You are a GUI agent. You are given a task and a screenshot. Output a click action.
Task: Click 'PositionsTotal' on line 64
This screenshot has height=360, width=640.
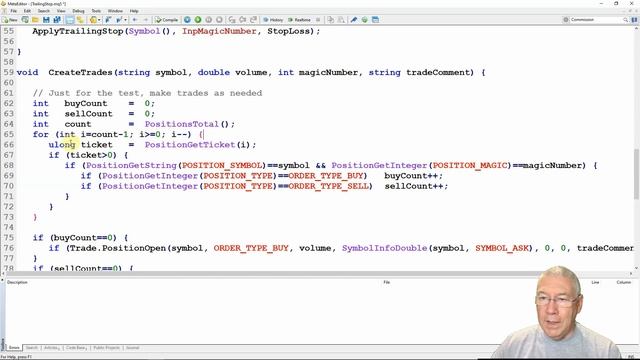tap(182, 124)
